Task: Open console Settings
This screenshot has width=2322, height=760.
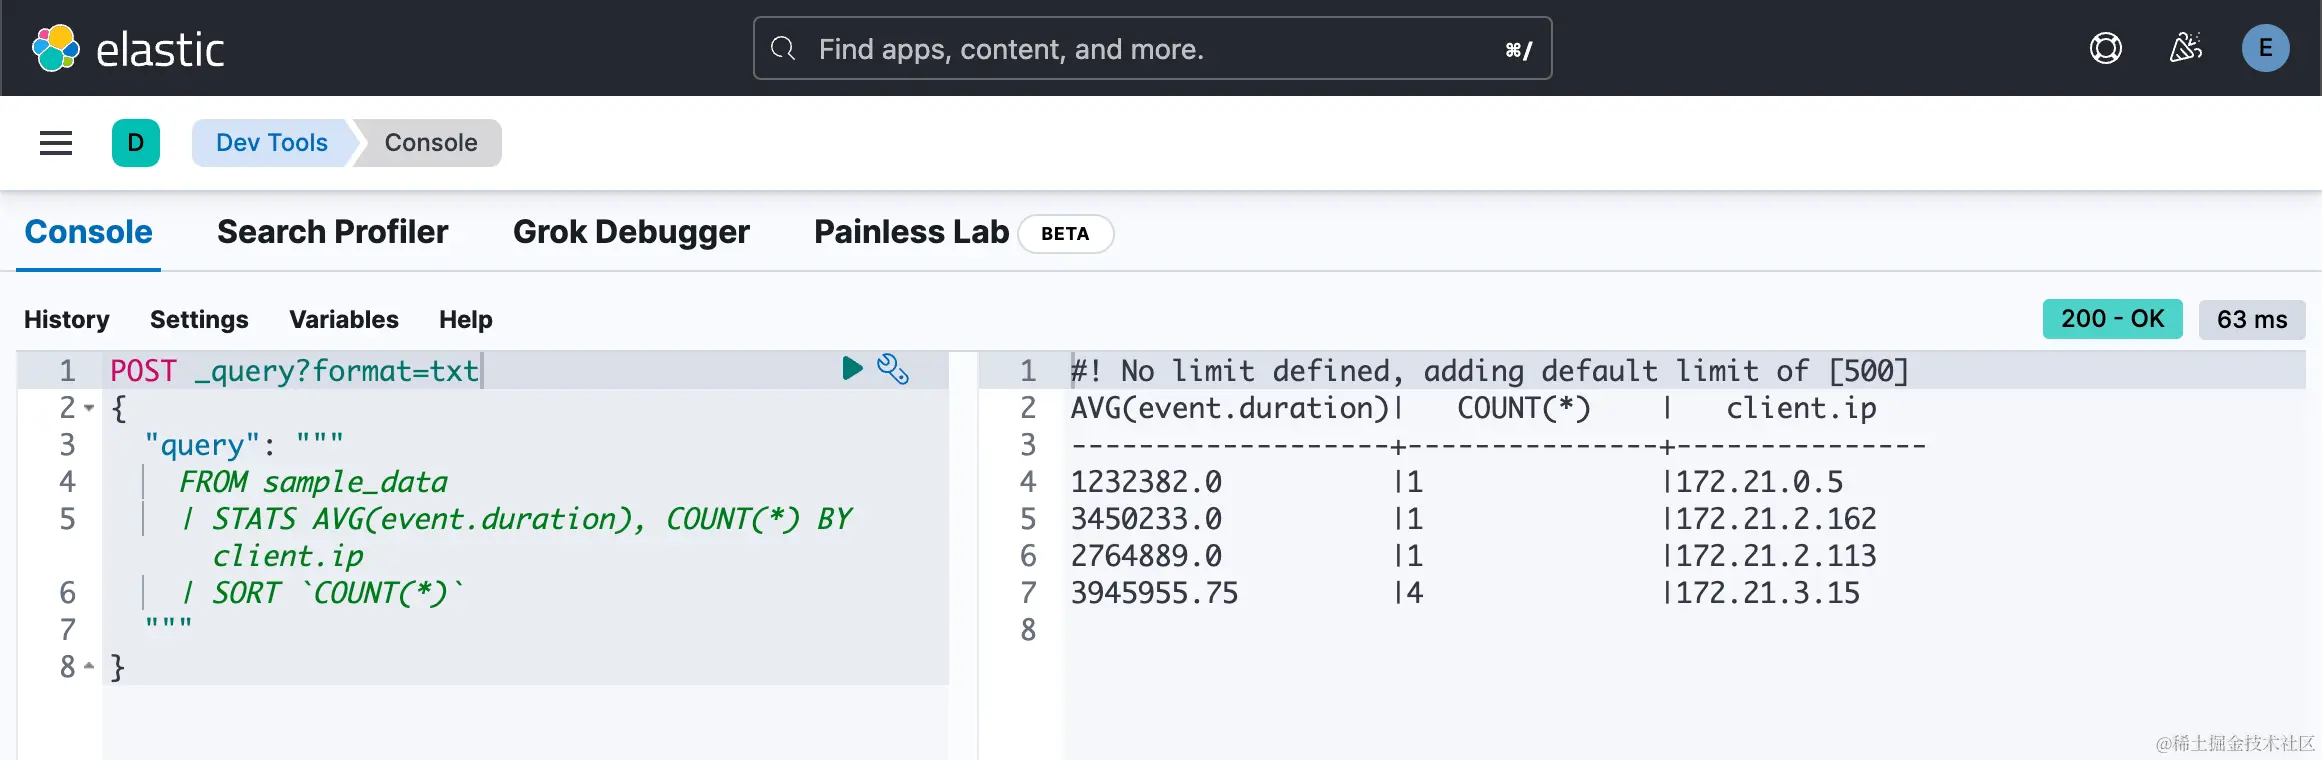Action: click(x=199, y=320)
